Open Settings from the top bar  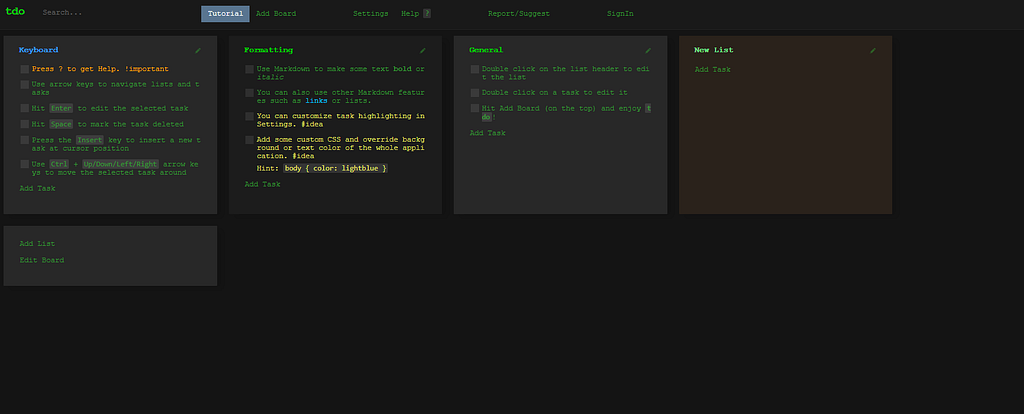[x=370, y=14]
